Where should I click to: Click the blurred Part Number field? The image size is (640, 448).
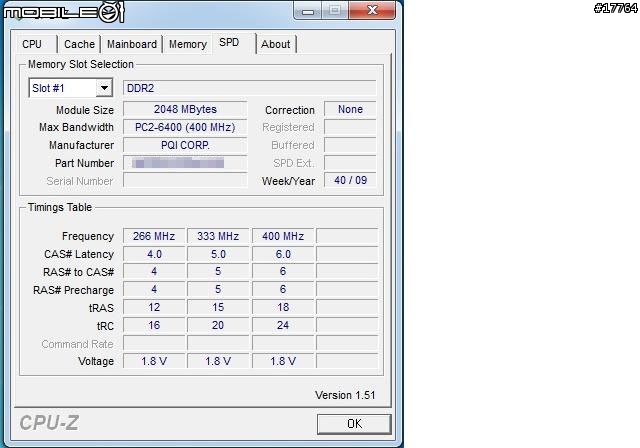[x=185, y=163]
